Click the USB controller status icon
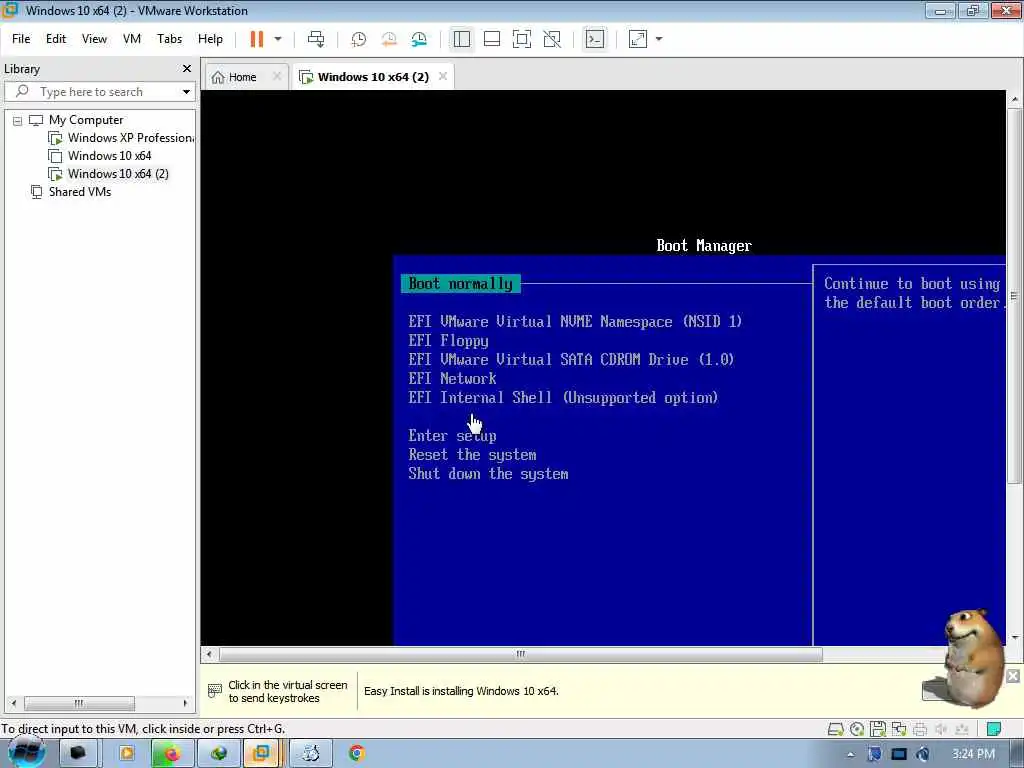The width and height of the screenshot is (1024, 768). click(962, 729)
